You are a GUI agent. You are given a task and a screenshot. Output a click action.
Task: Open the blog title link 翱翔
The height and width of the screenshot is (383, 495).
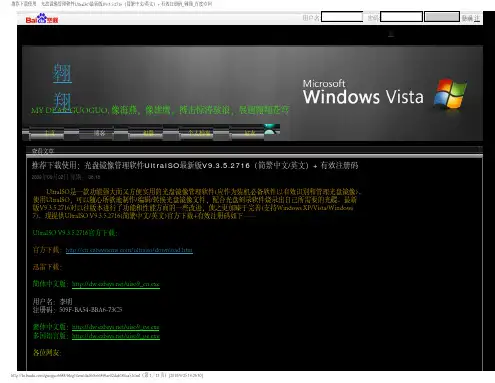tap(62, 87)
